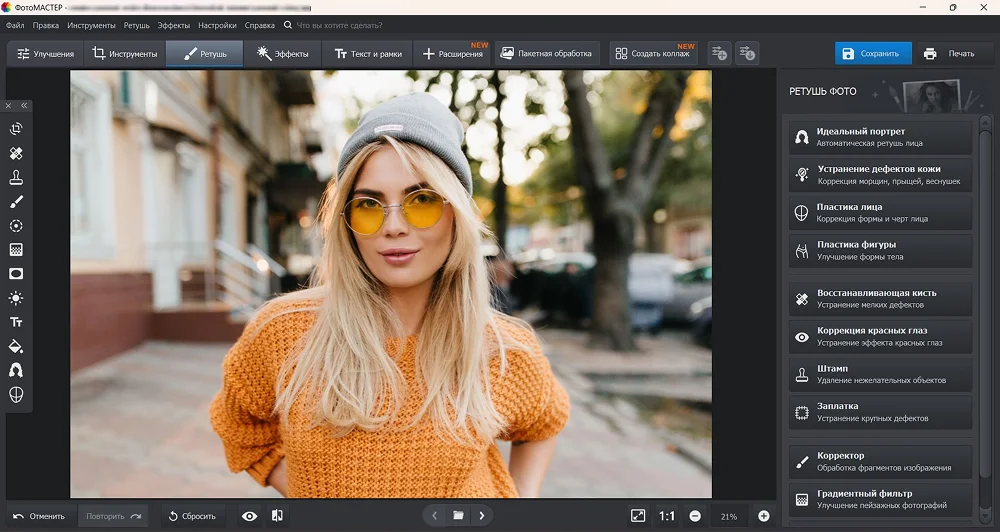Open Градиентный фильтр in right panel
This screenshot has height=532, width=1000.
[x=880, y=499]
